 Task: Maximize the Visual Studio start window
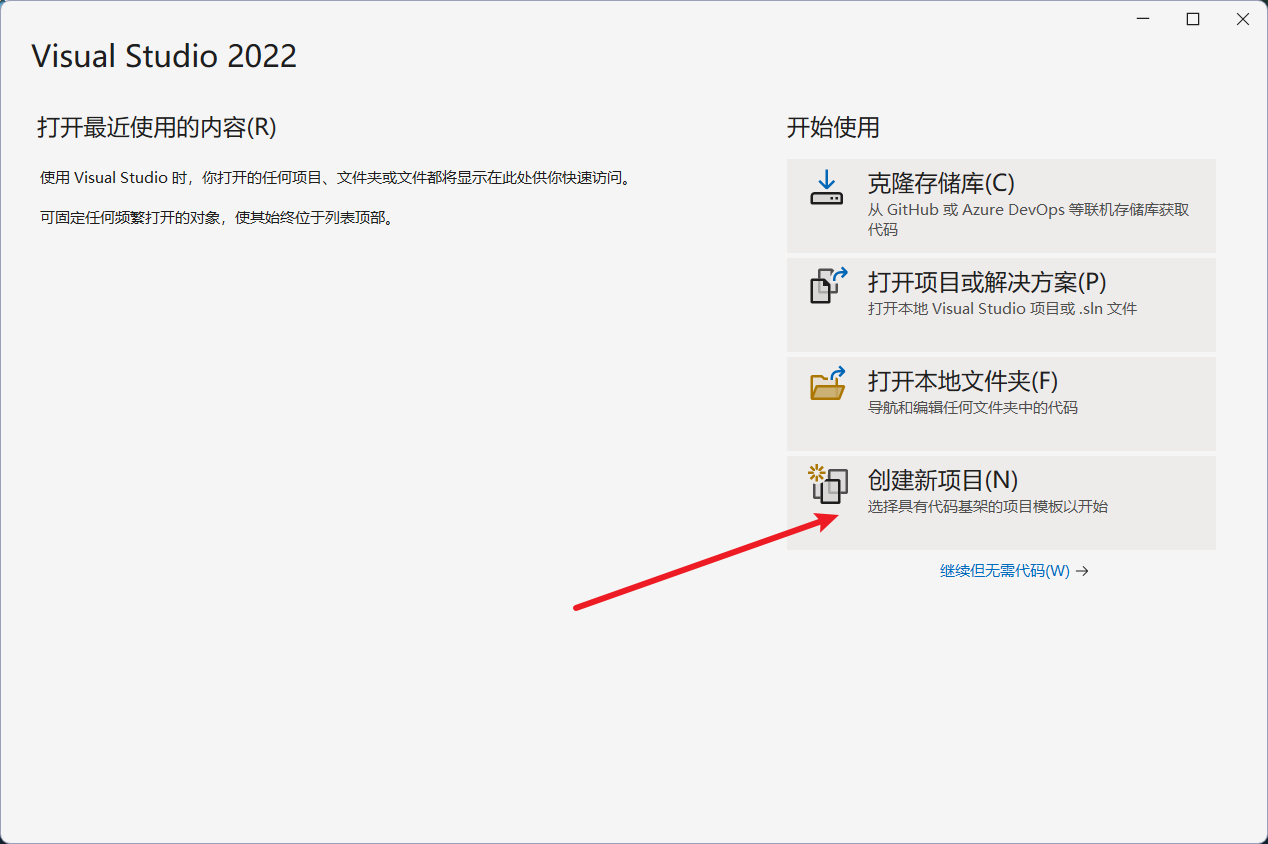click(x=1192, y=19)
